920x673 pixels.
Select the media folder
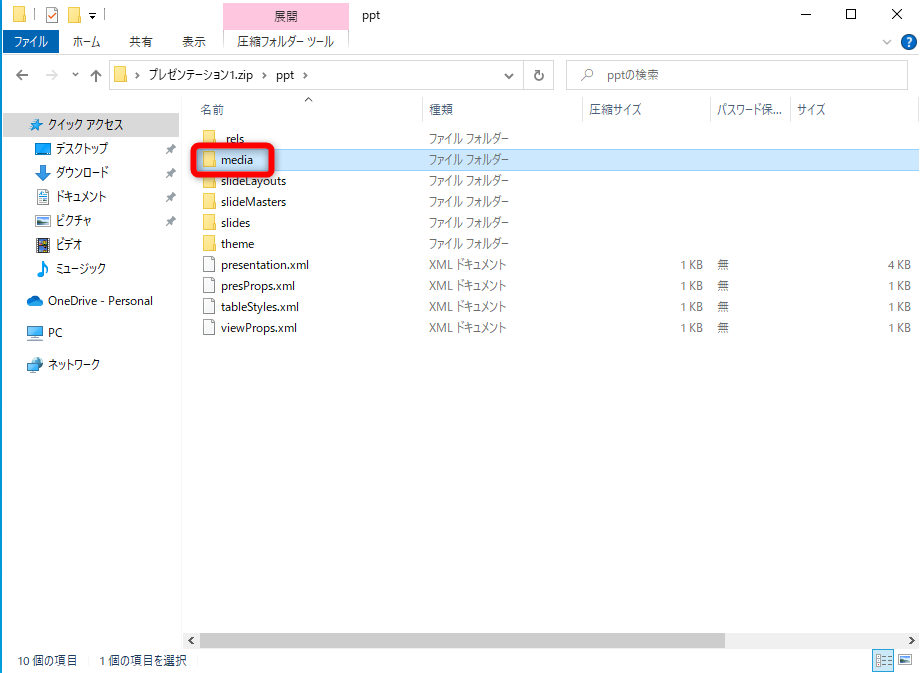(237, 160)
